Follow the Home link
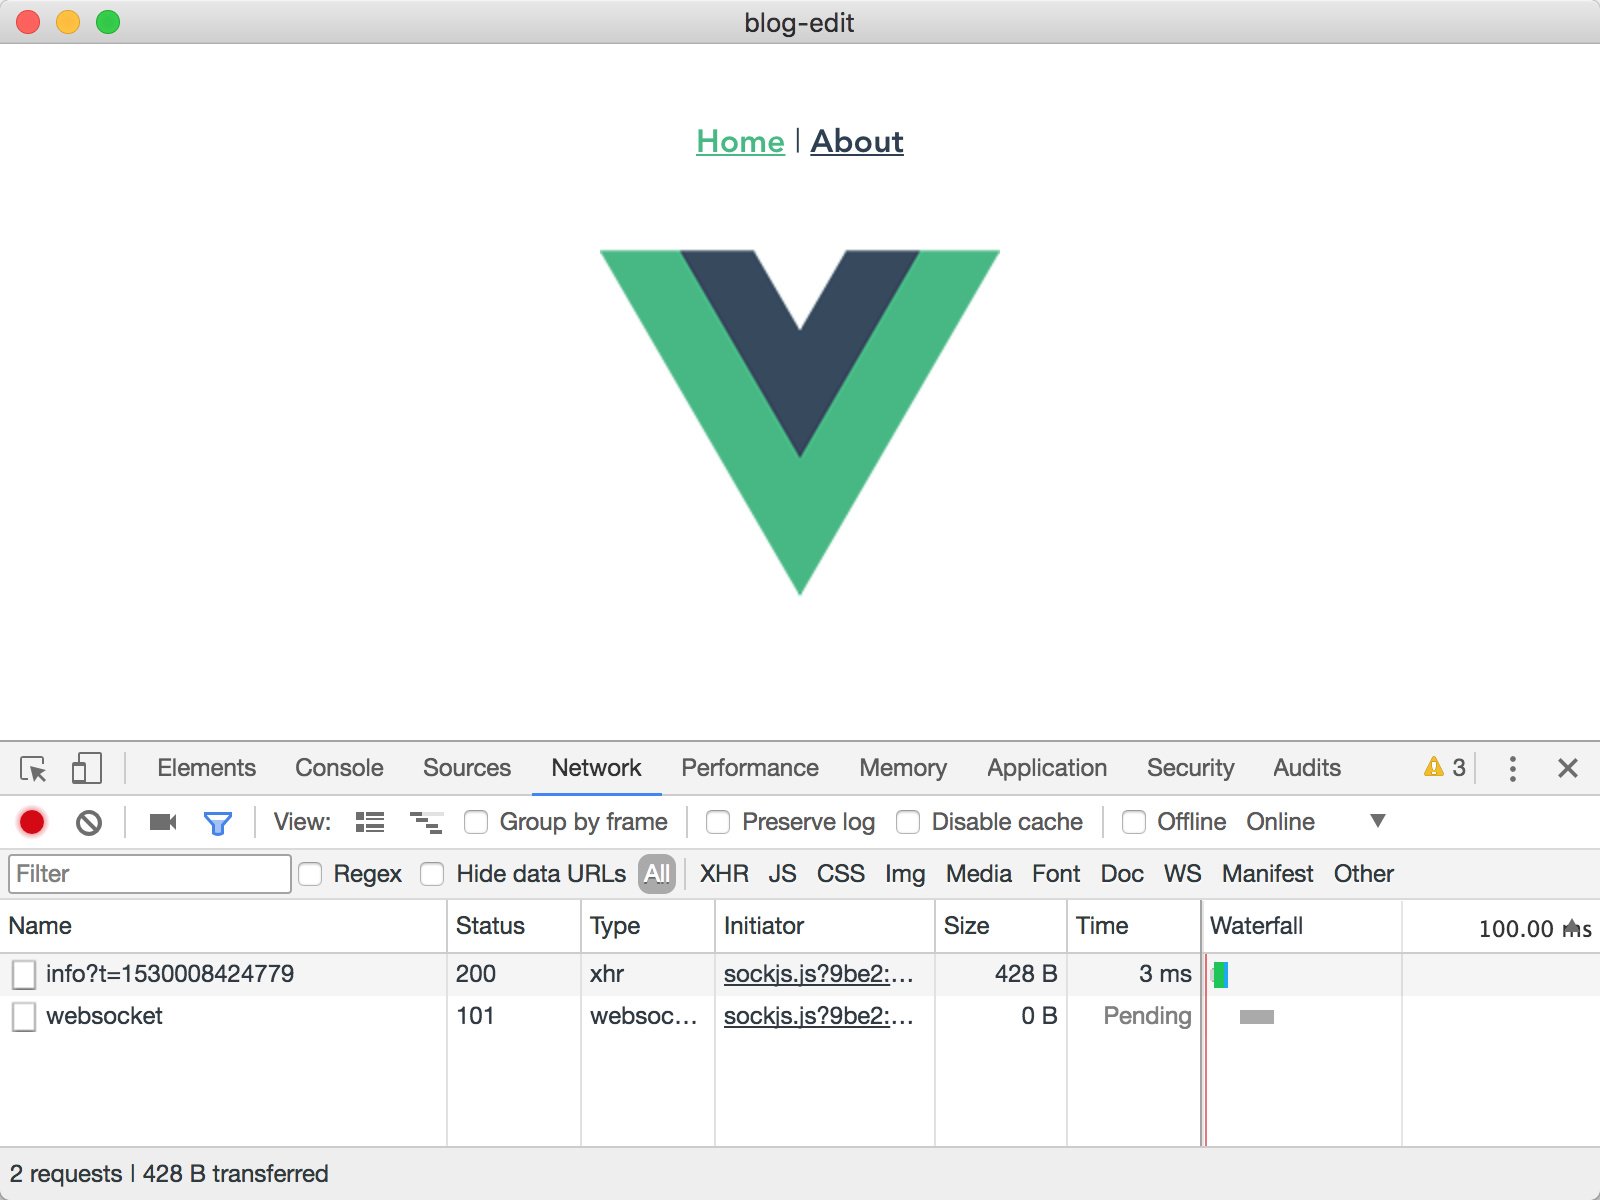This screenshot has width=1600, height=1200. [740, 142]
